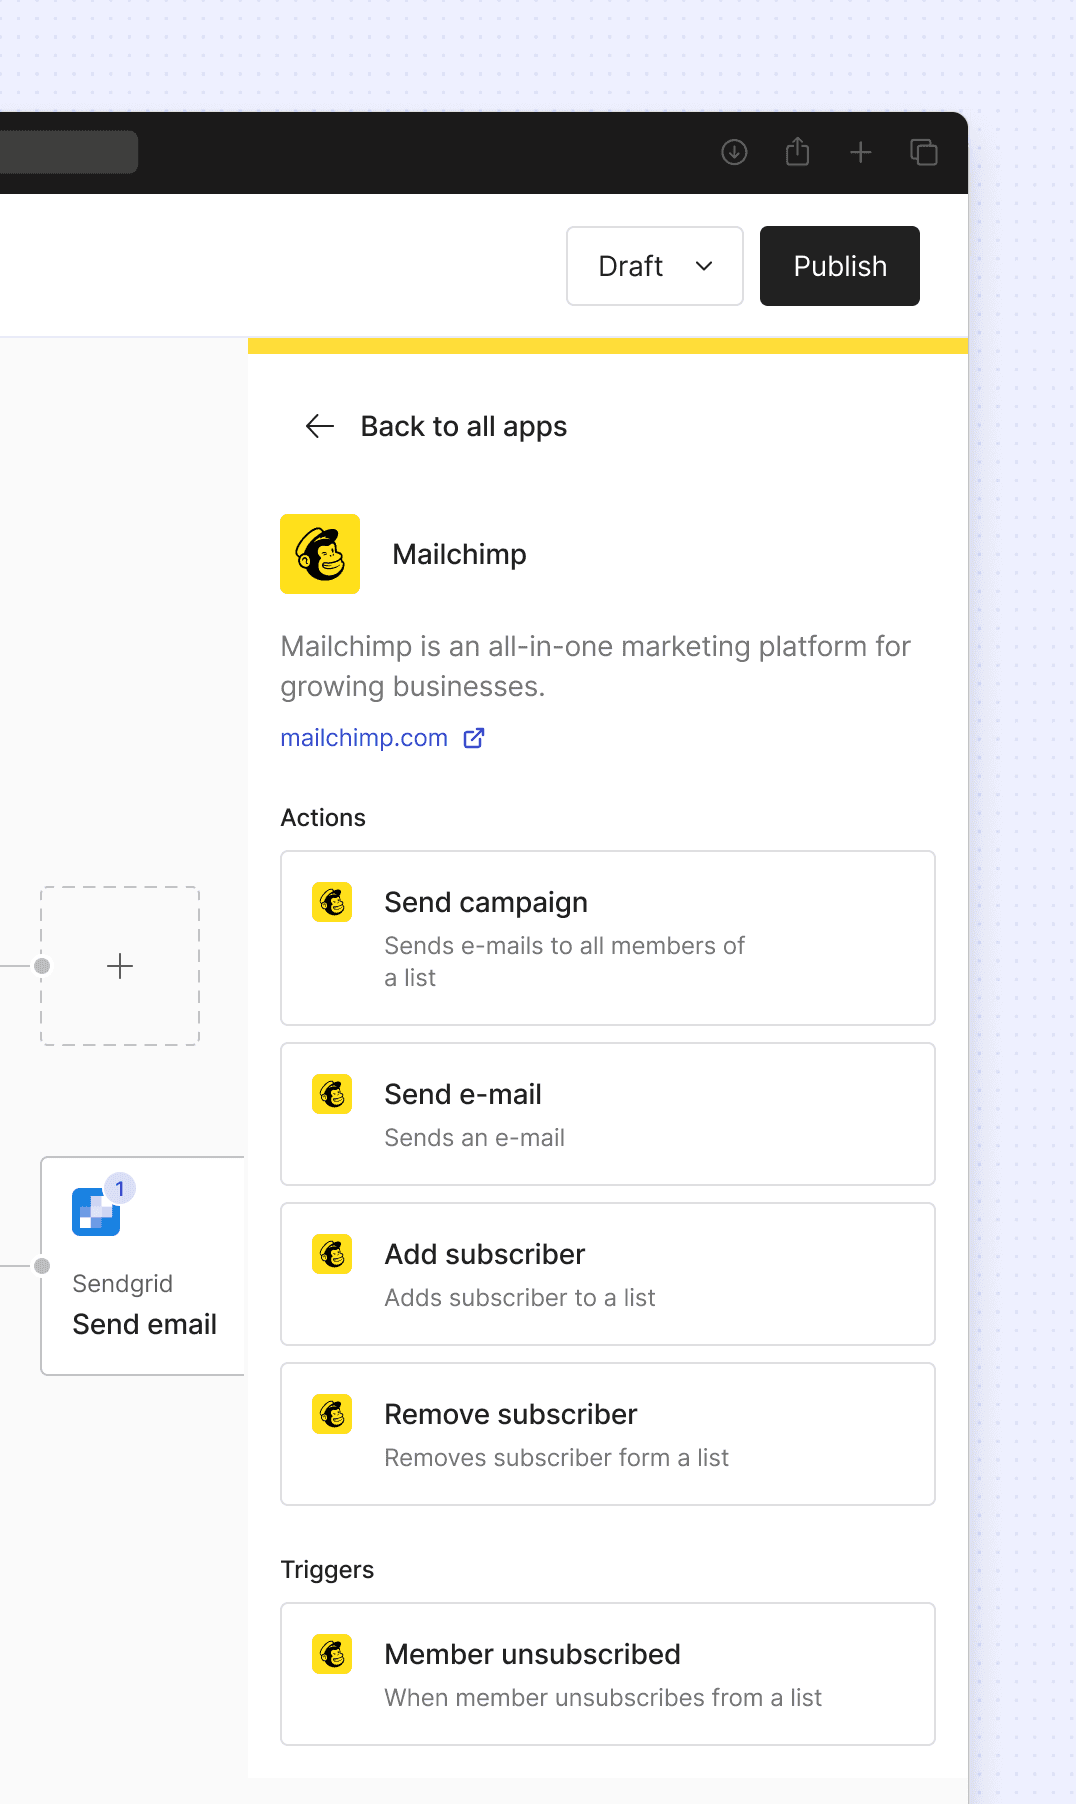
Task: Click the browser share icon
Action: click(797, 151)
